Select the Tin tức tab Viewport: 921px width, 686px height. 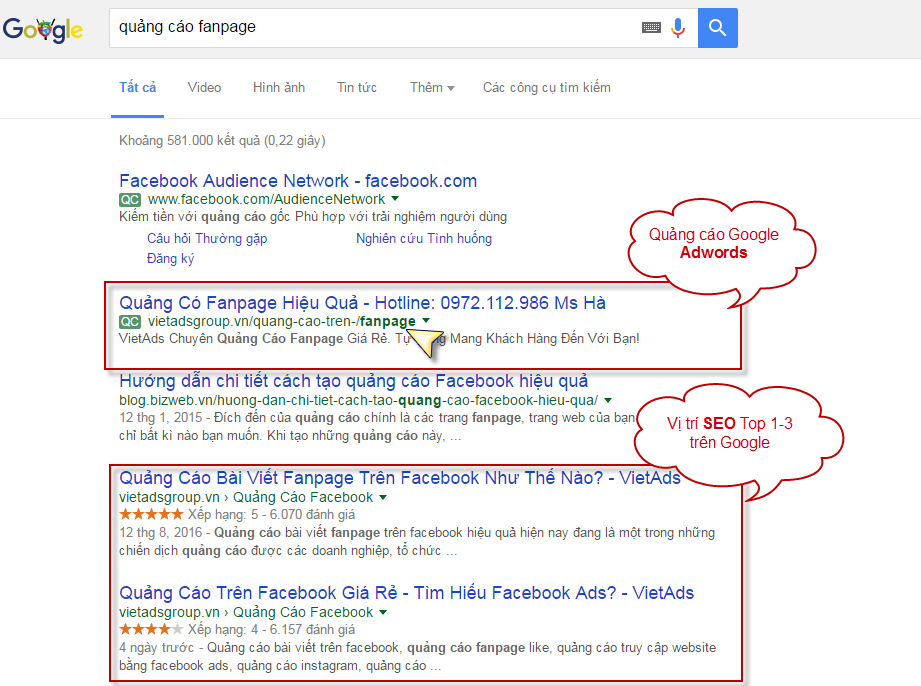(x=357, y=88)
